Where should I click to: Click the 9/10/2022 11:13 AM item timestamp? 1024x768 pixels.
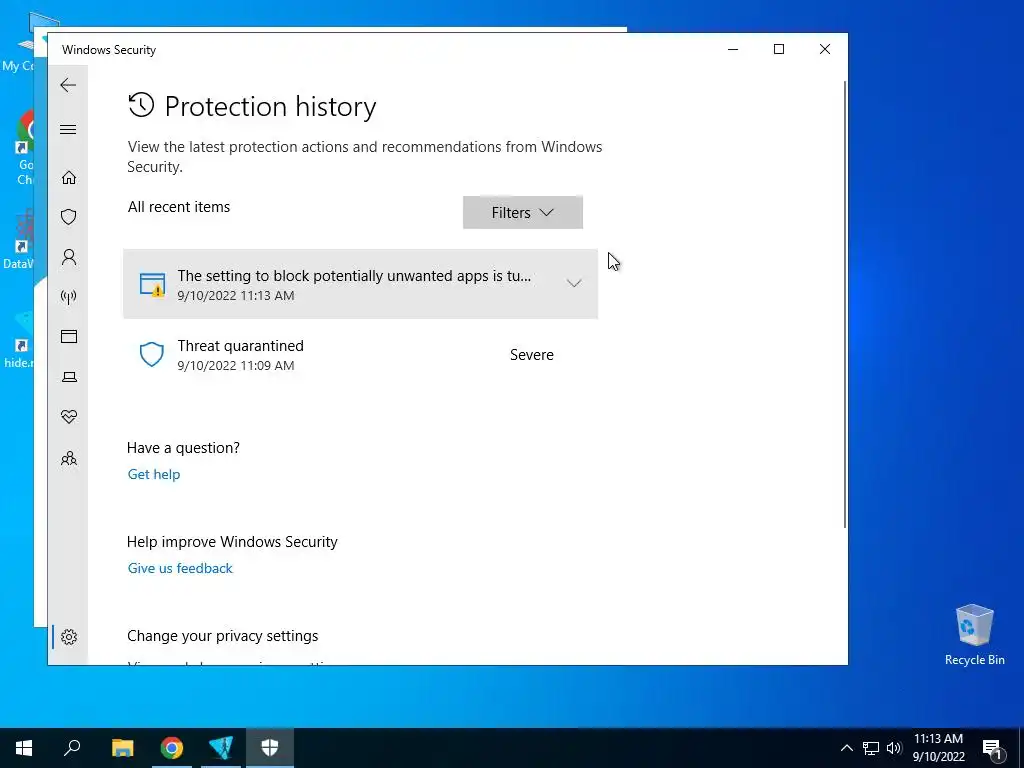pyautogui.click(x=236, y=296)
